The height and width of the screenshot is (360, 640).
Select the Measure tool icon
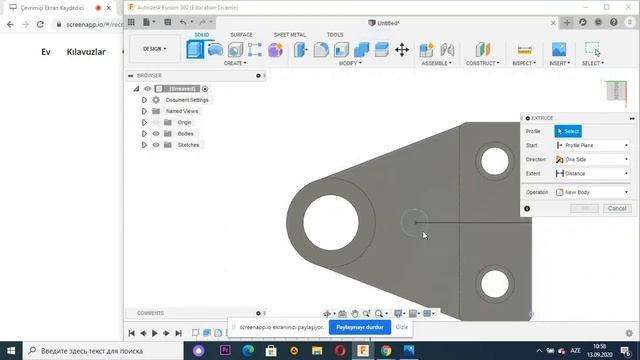coord(524,50)
